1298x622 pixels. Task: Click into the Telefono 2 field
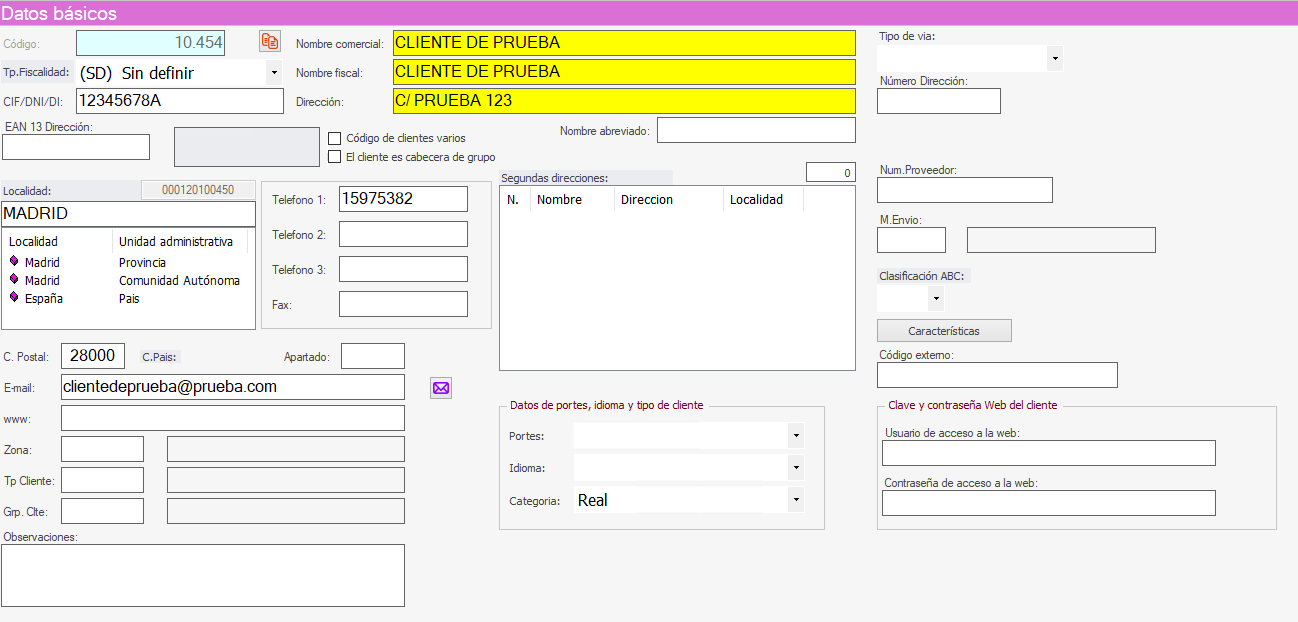pos(403,234)
